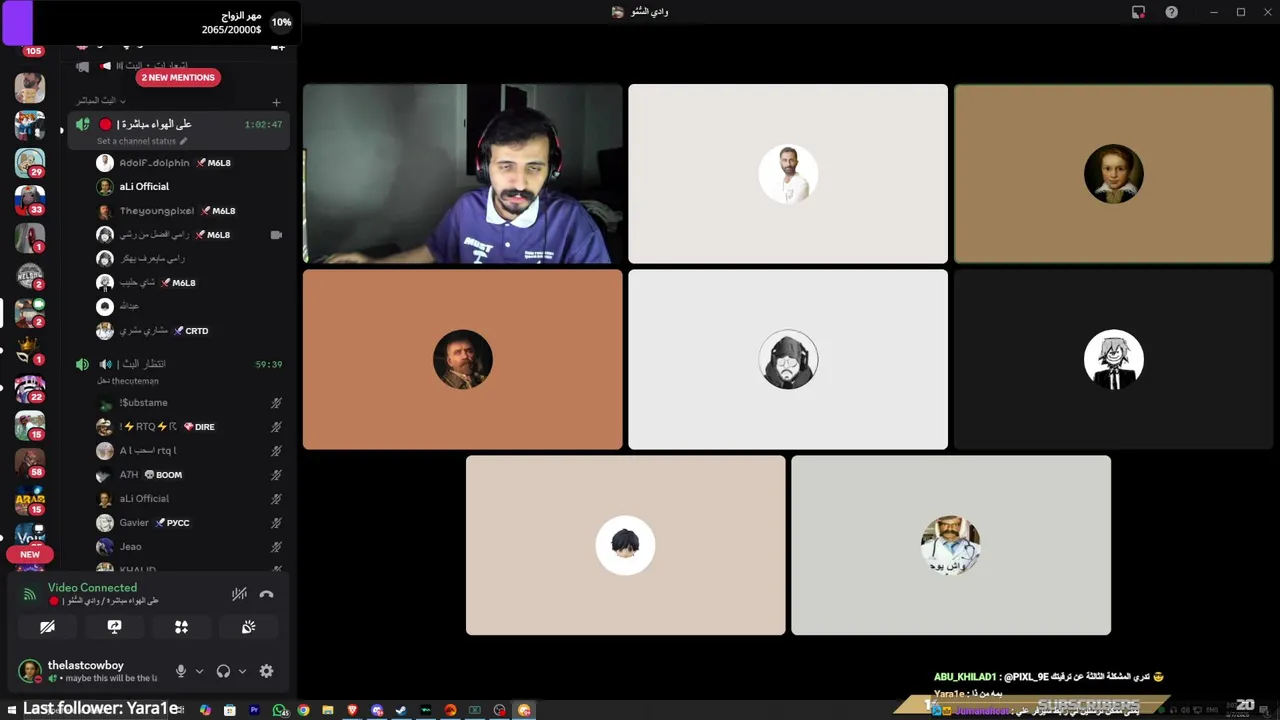The image size is (1280, 720).
Task: Focus the orange tile with bearded avatar
Action: coord(463,360)
